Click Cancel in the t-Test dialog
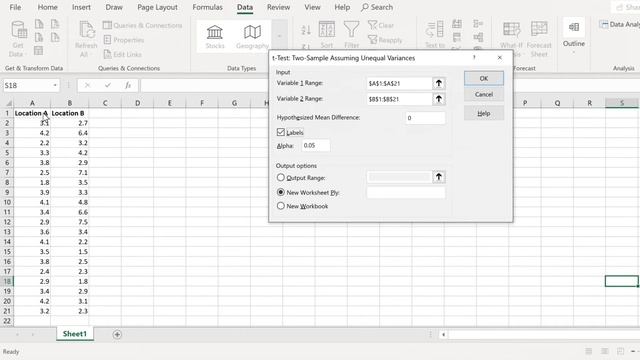This screenshot has height=360, width=640. pos(484,94)
